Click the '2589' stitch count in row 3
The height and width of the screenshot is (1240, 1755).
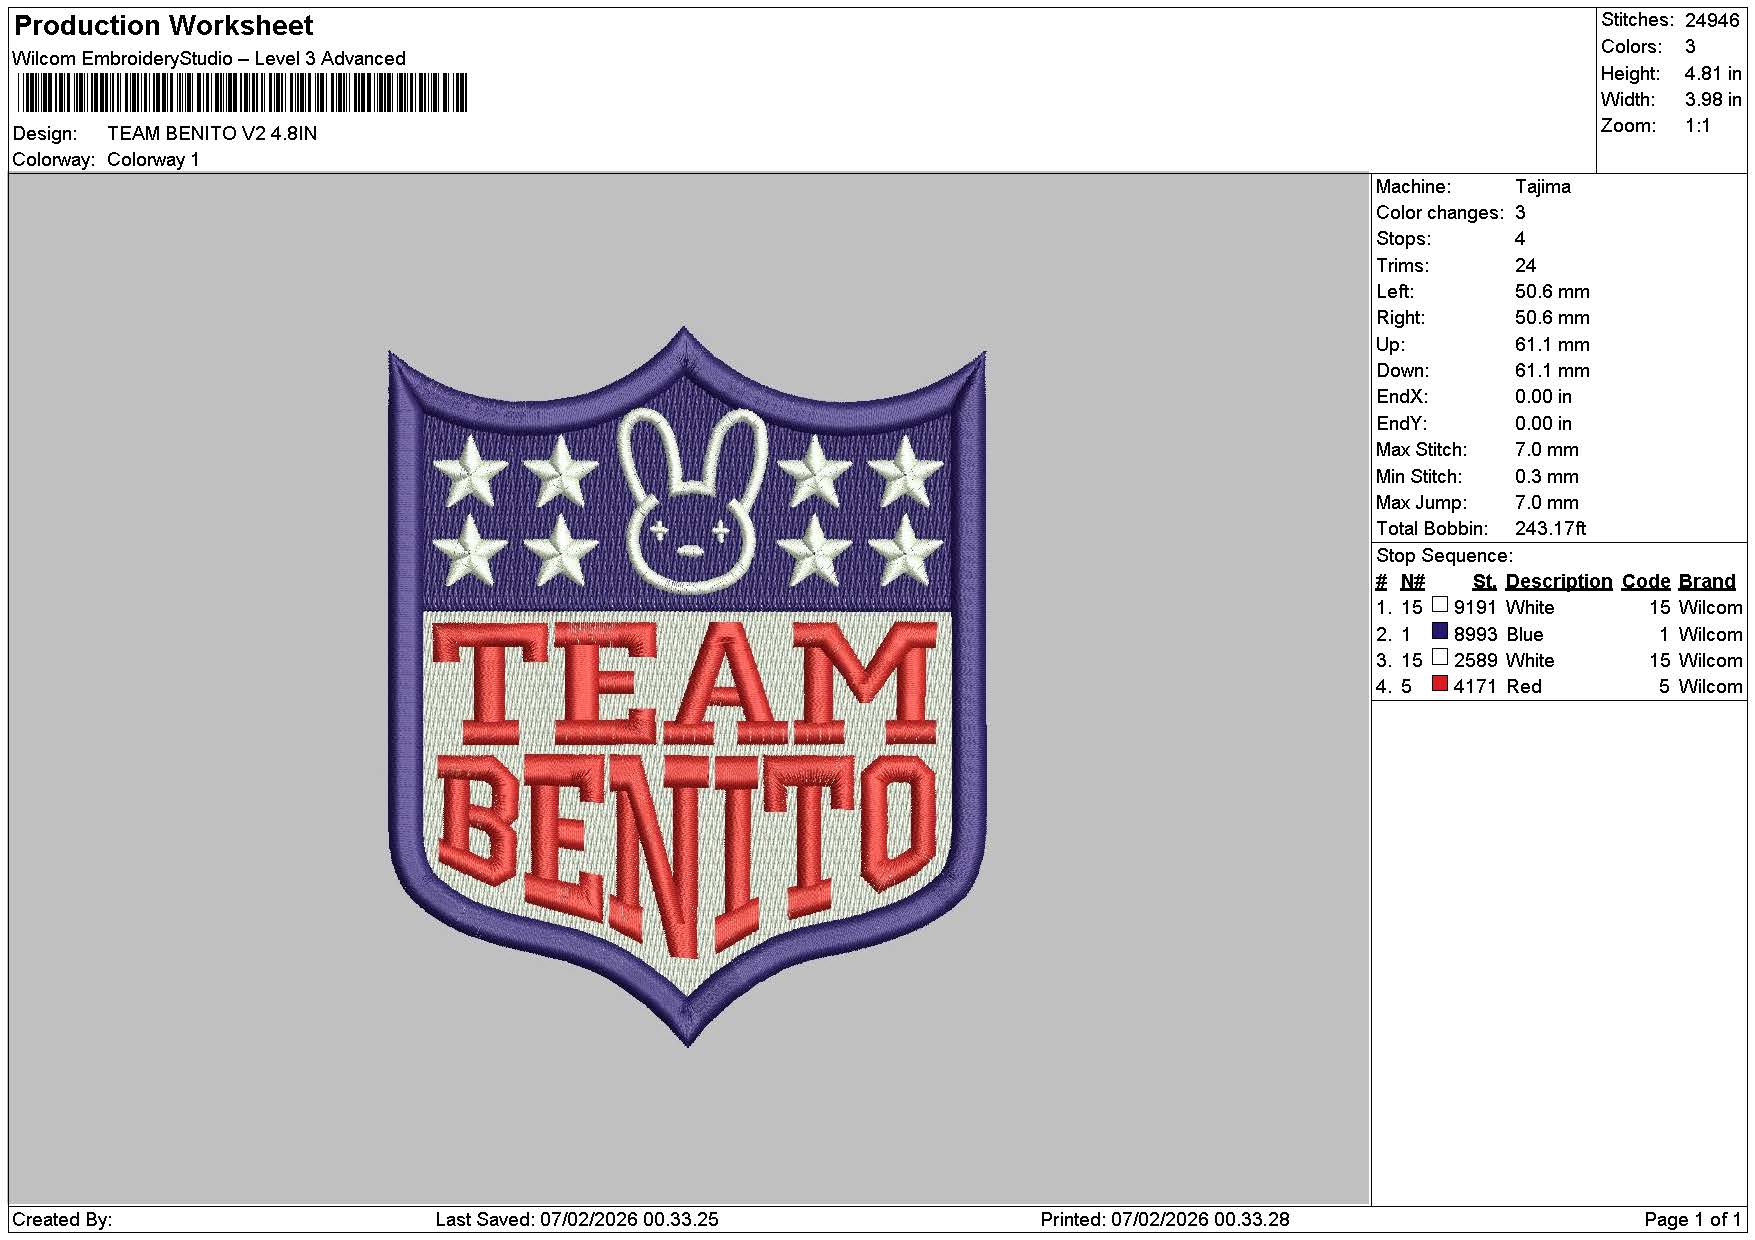1475,660
